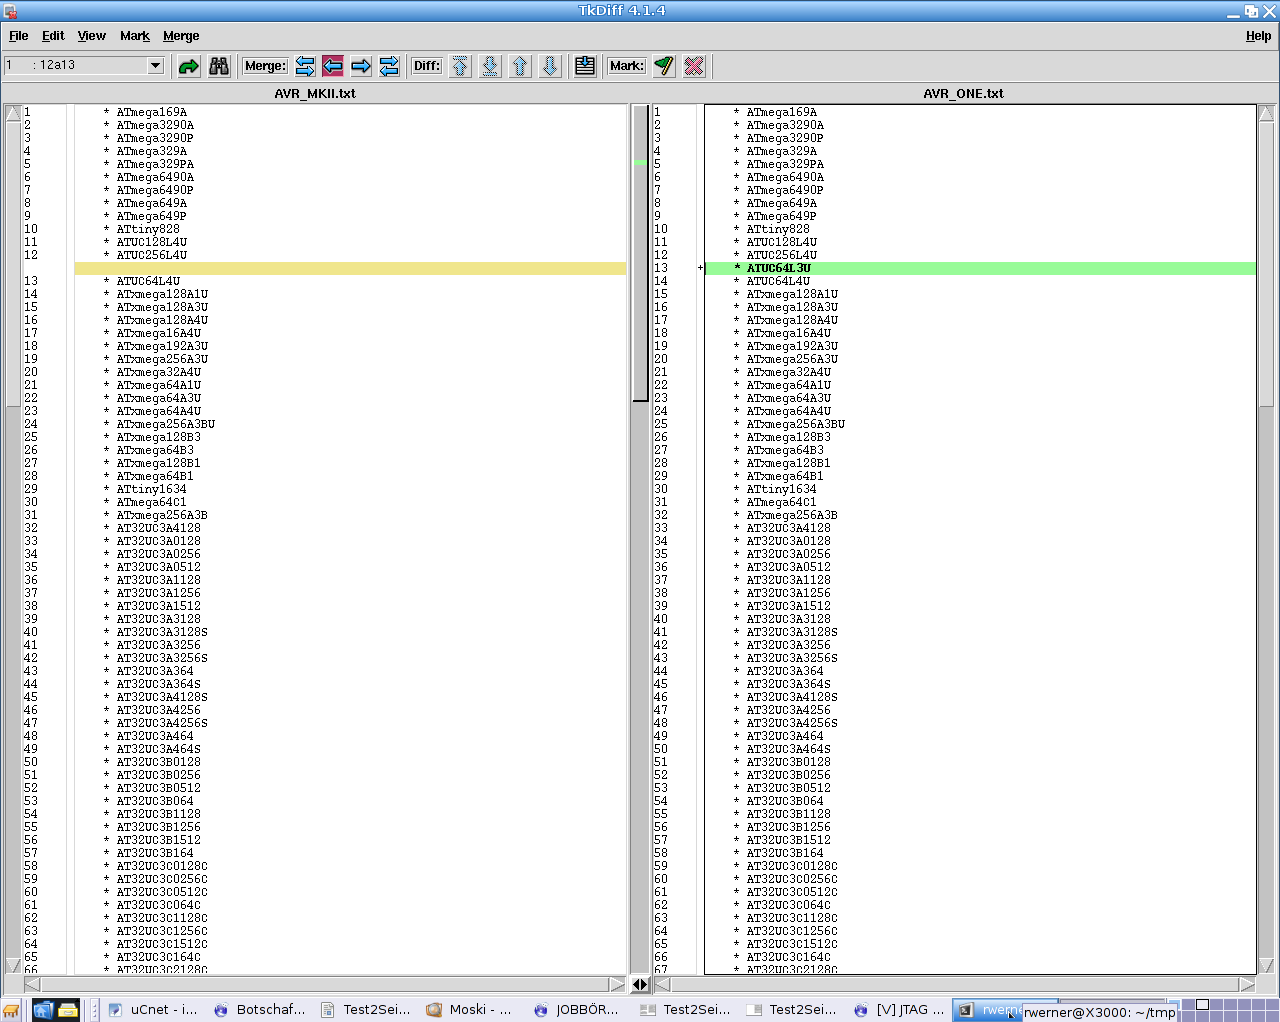
Task: Switch to JOBBÖR... taskbar window
Action: pyautogui.click(x=577, y=1010)
